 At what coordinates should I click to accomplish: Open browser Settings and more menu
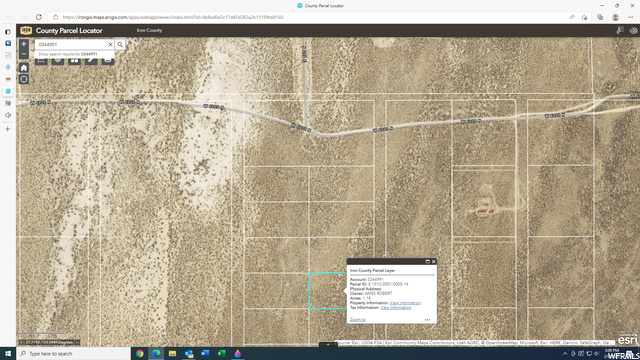(631, 17)
